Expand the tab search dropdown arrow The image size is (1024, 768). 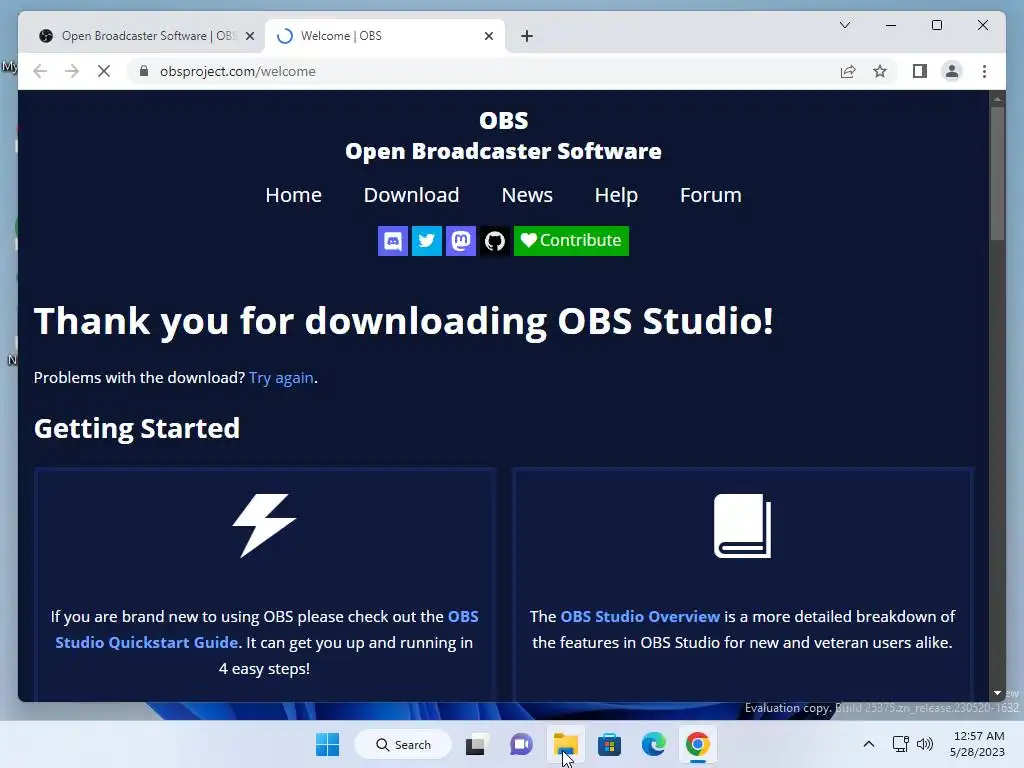pyautogui.click(x=844, y=25)
